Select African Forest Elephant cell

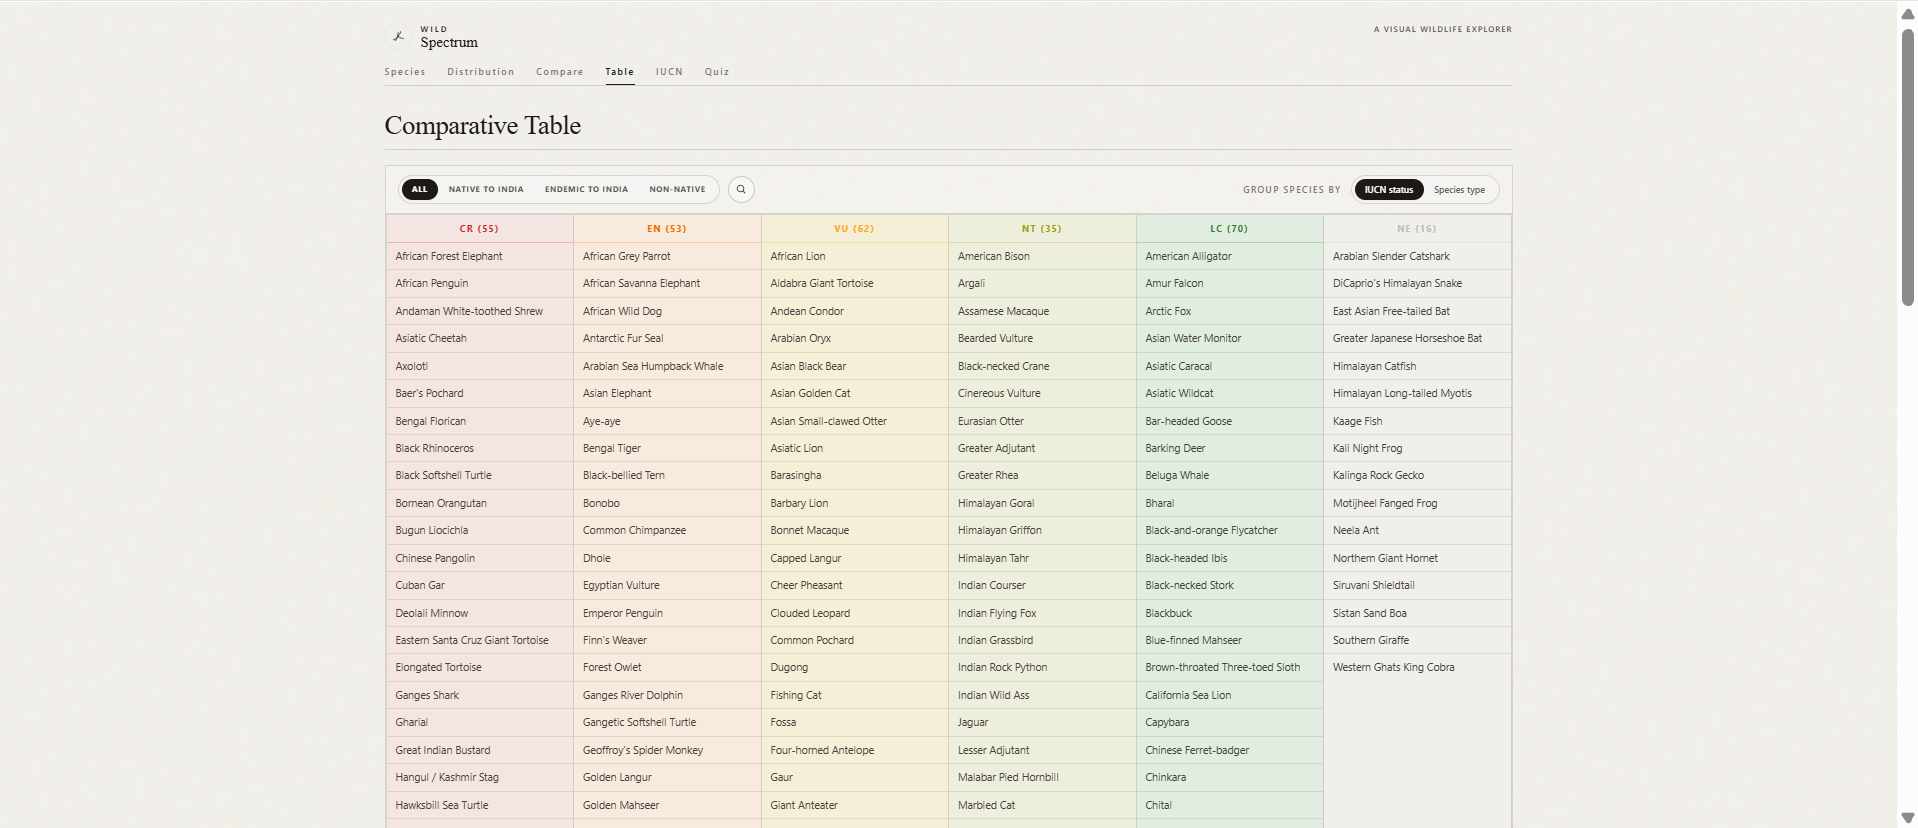point(479,256)
